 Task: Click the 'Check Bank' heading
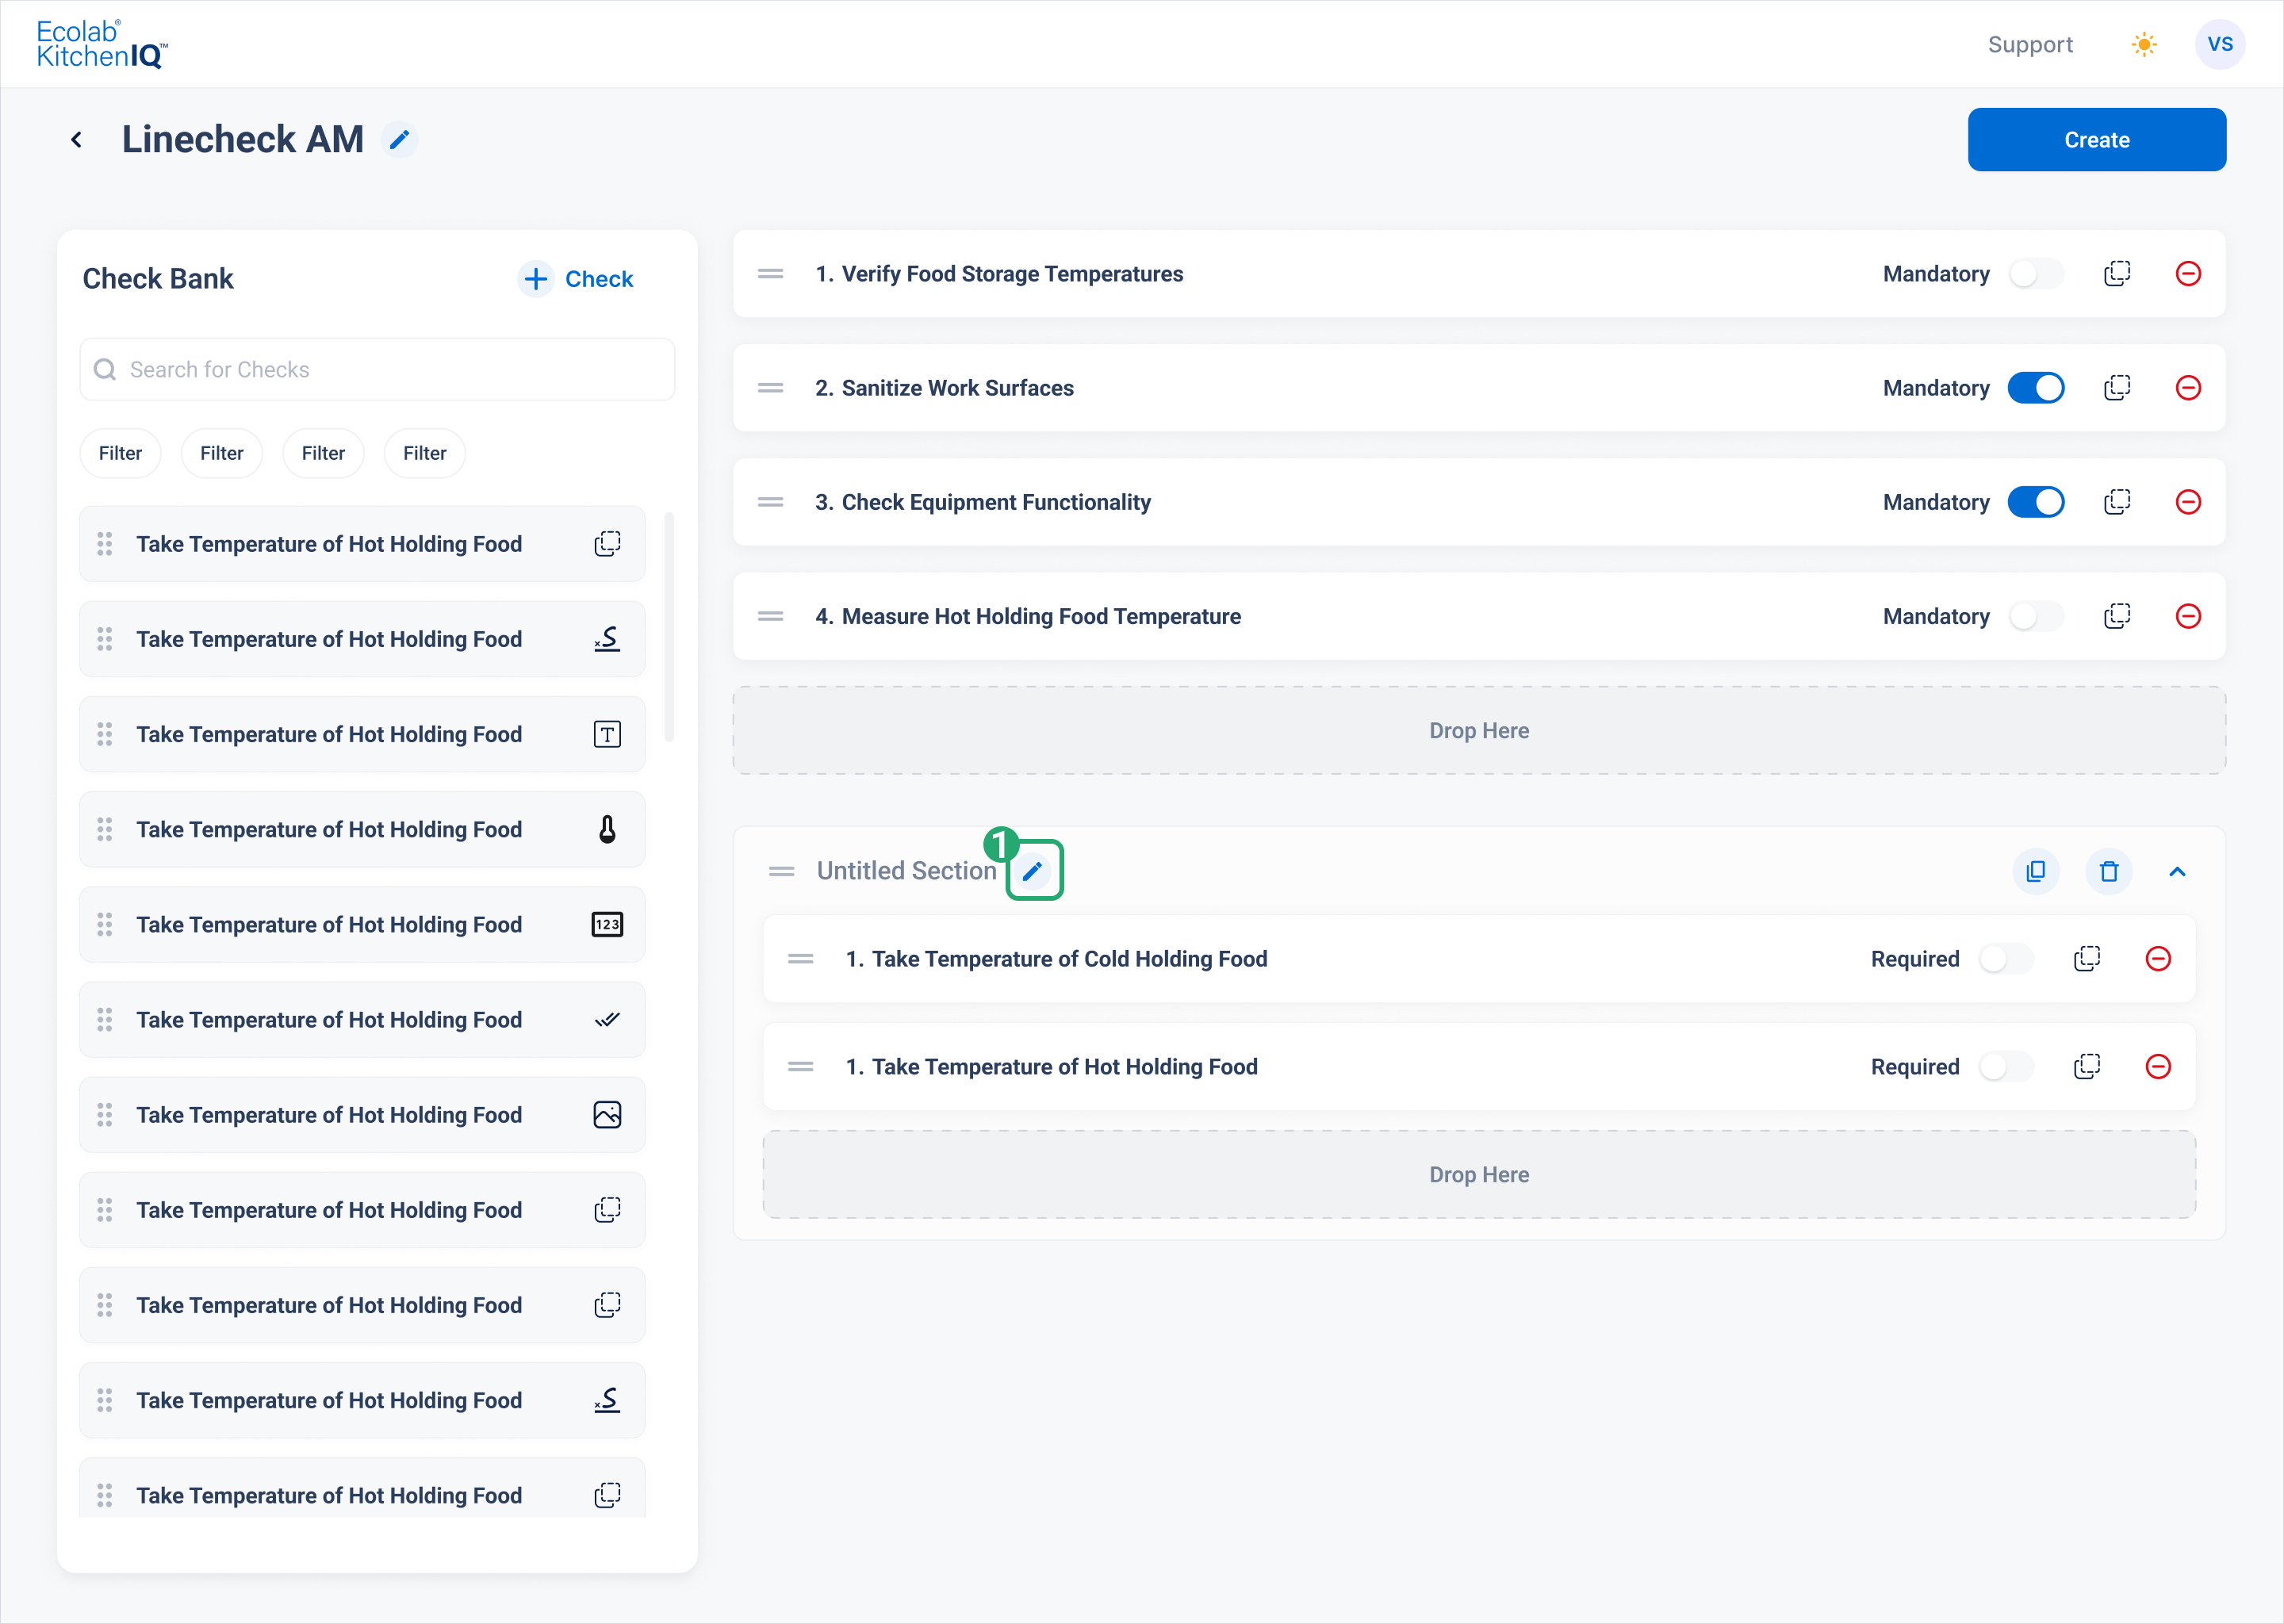[x=158, y=279]
